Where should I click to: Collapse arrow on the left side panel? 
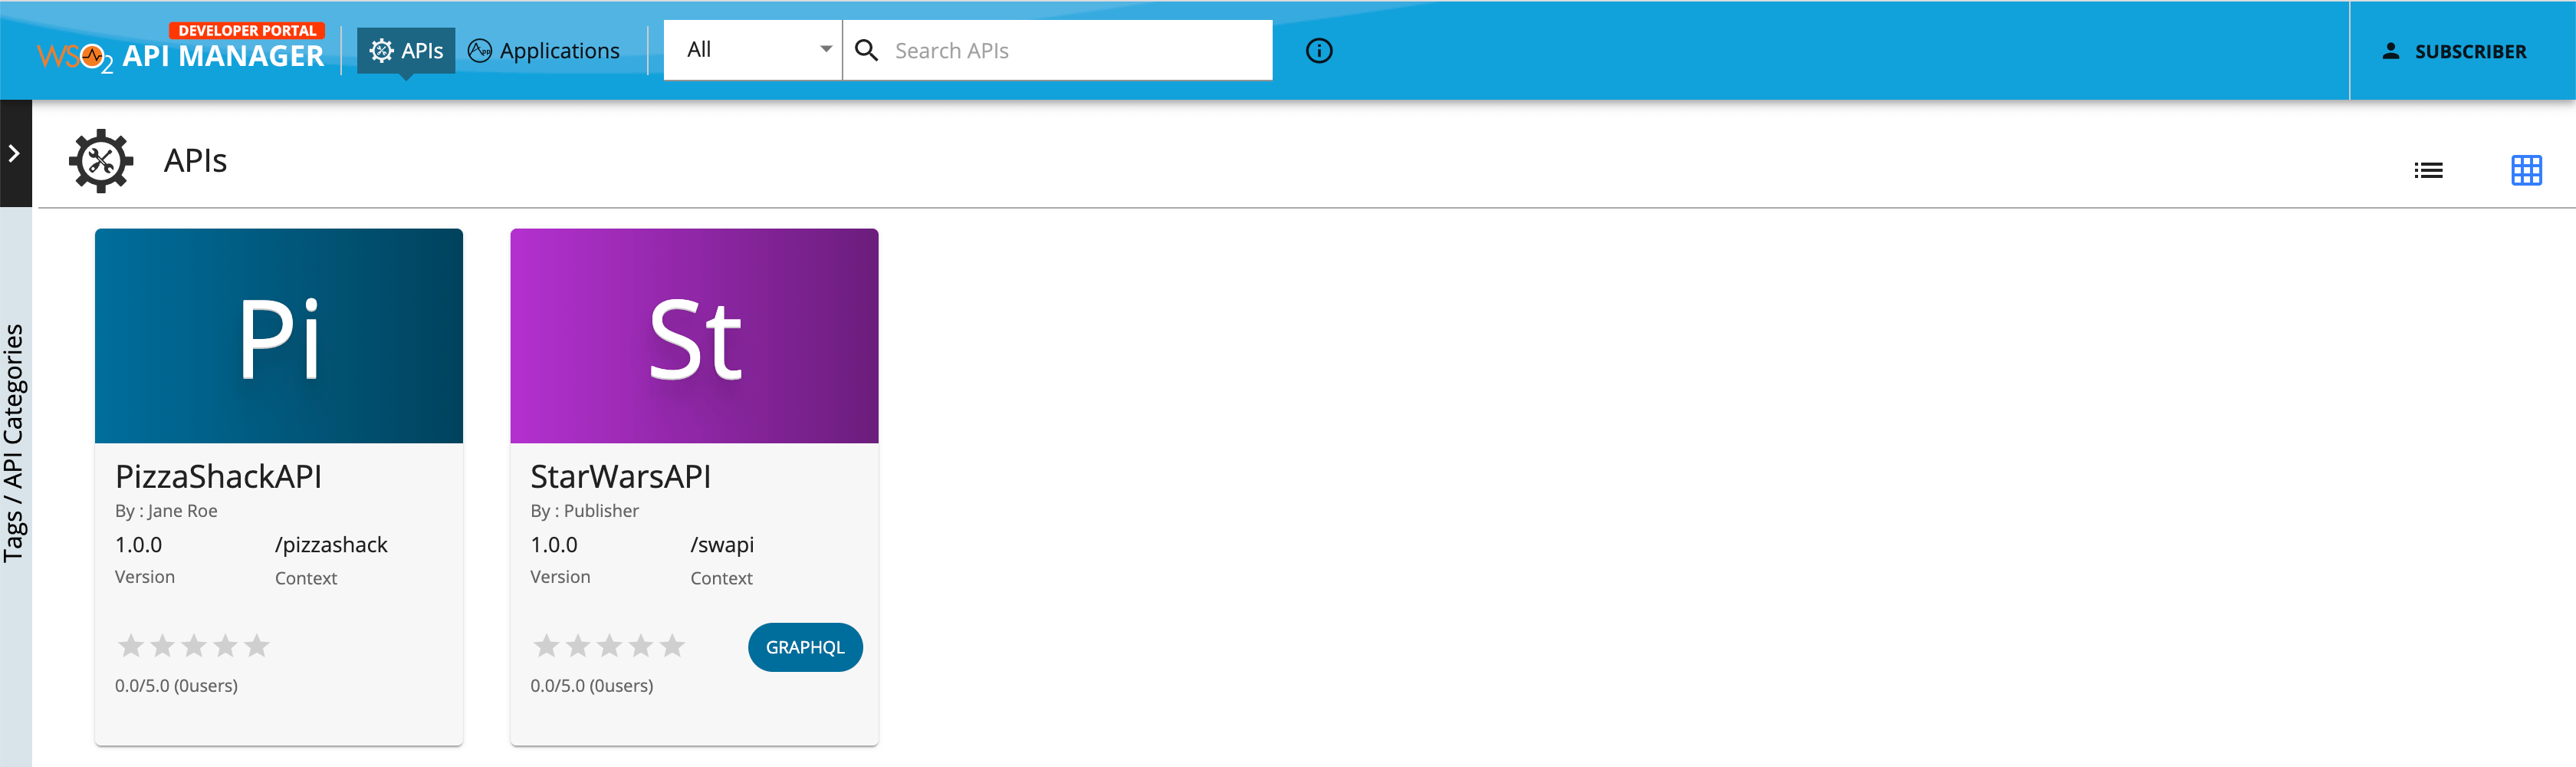(13, 152)
